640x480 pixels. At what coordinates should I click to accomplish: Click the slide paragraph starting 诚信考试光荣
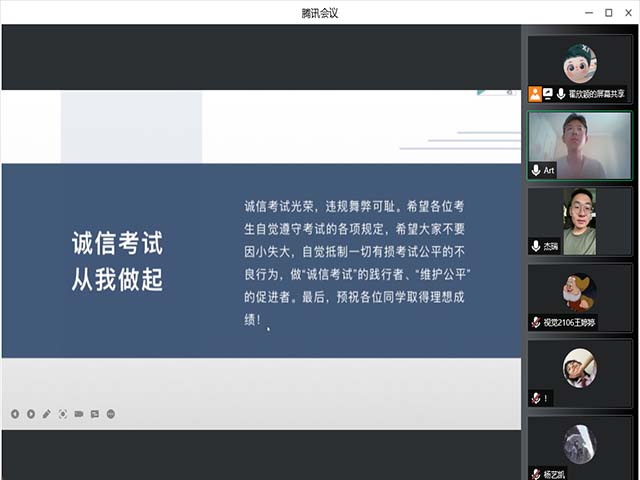pyautogui.click(x=356, y=263)
